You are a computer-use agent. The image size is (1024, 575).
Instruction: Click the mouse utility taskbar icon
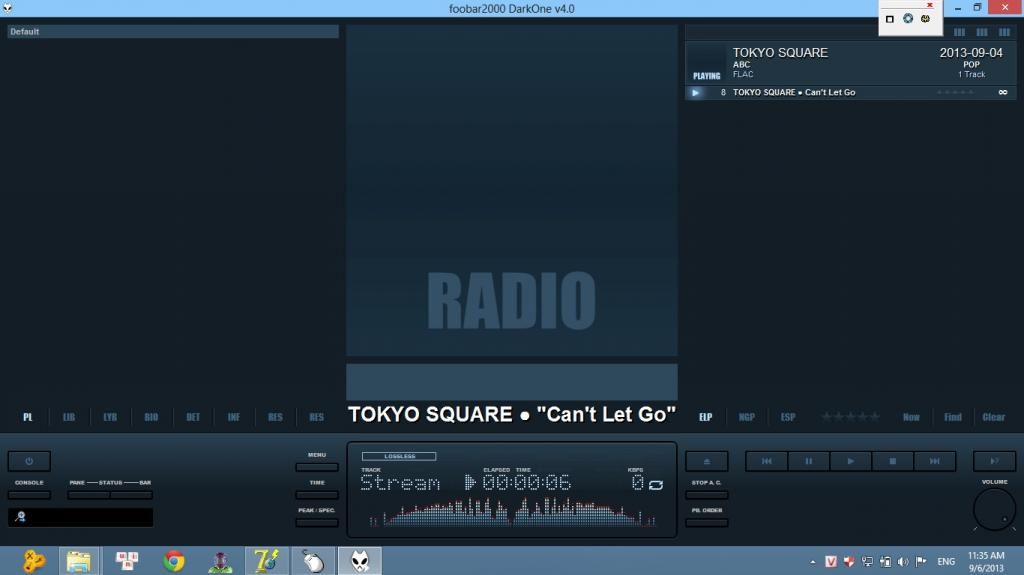point(313,561)
